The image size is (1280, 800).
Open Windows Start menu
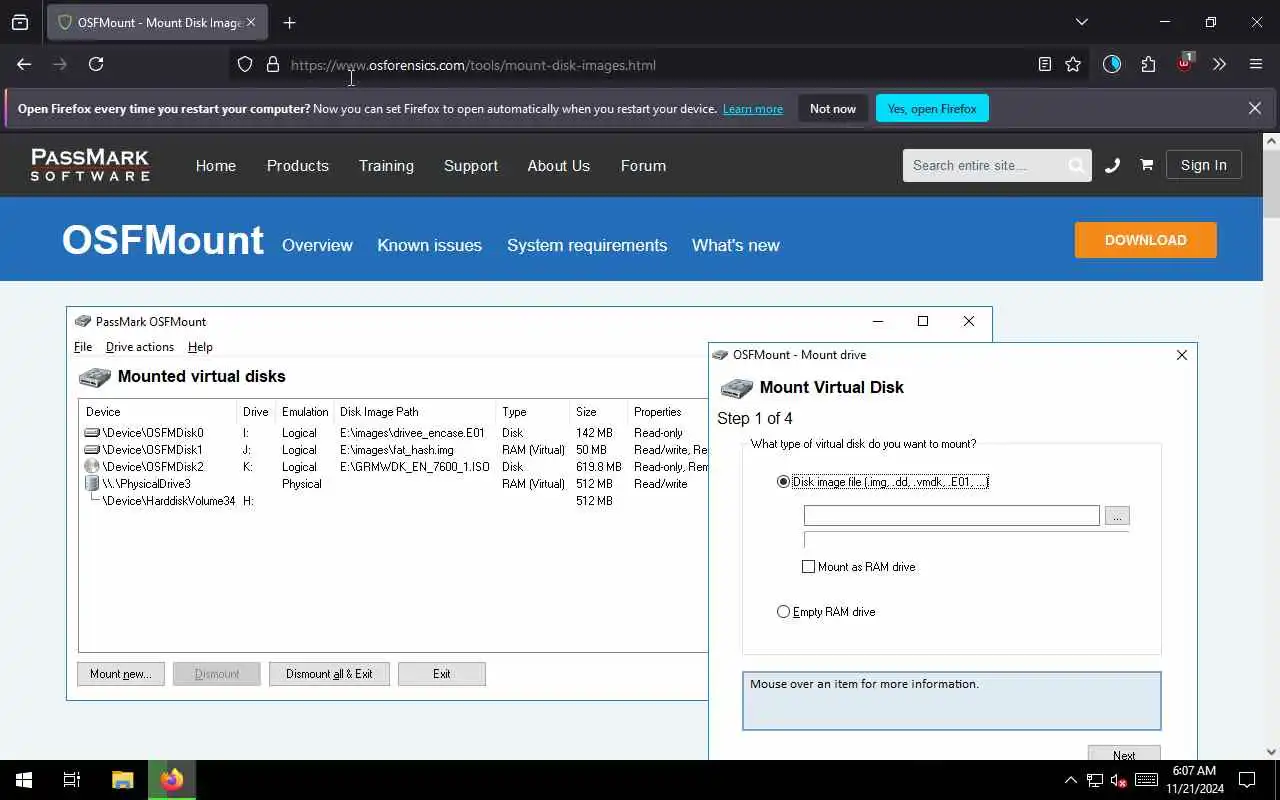click(x=24, y=780)
